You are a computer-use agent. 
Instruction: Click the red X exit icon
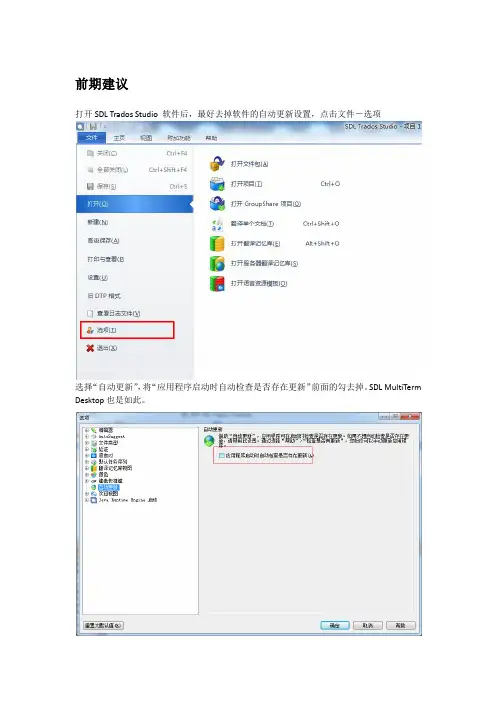coord(90,348)
